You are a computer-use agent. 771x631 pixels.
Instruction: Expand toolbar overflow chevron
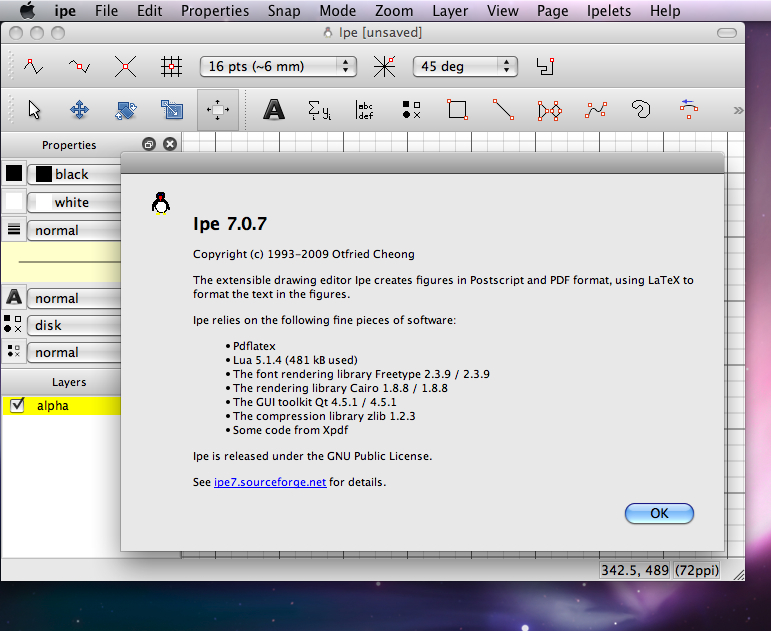pos(738,110)
